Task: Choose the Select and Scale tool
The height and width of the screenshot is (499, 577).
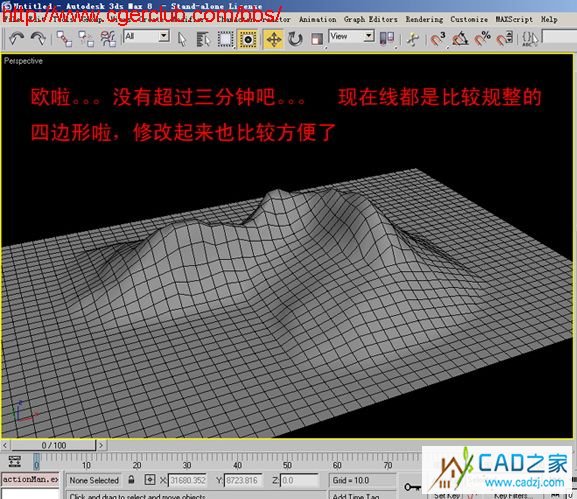Action: 316,39
